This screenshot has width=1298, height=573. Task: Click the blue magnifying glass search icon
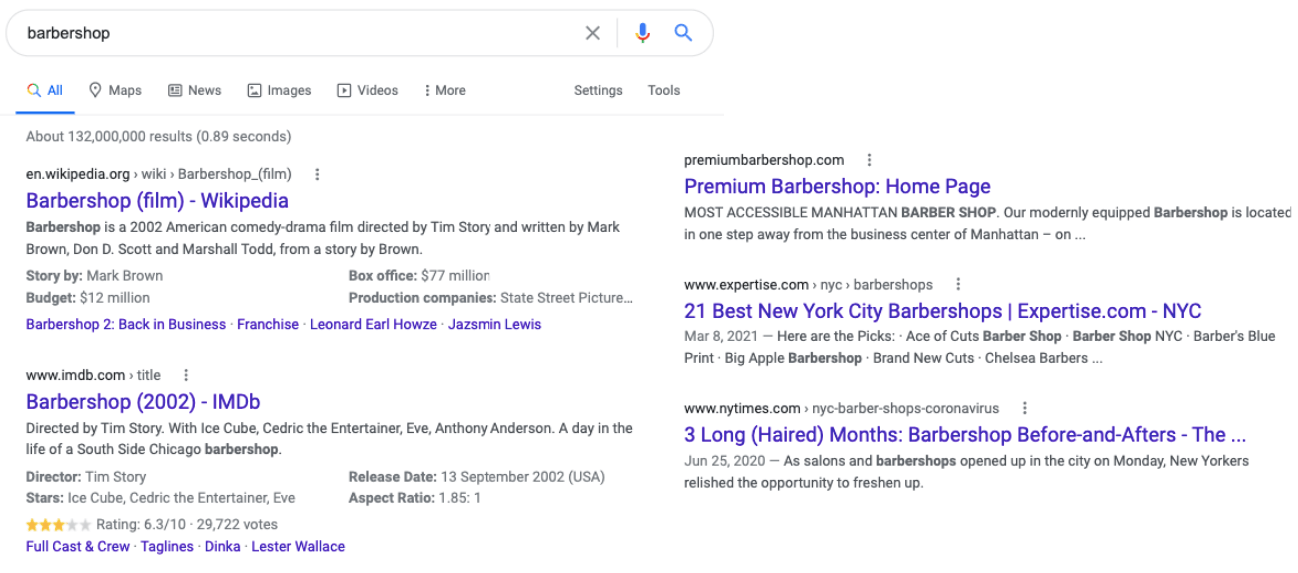683,33
